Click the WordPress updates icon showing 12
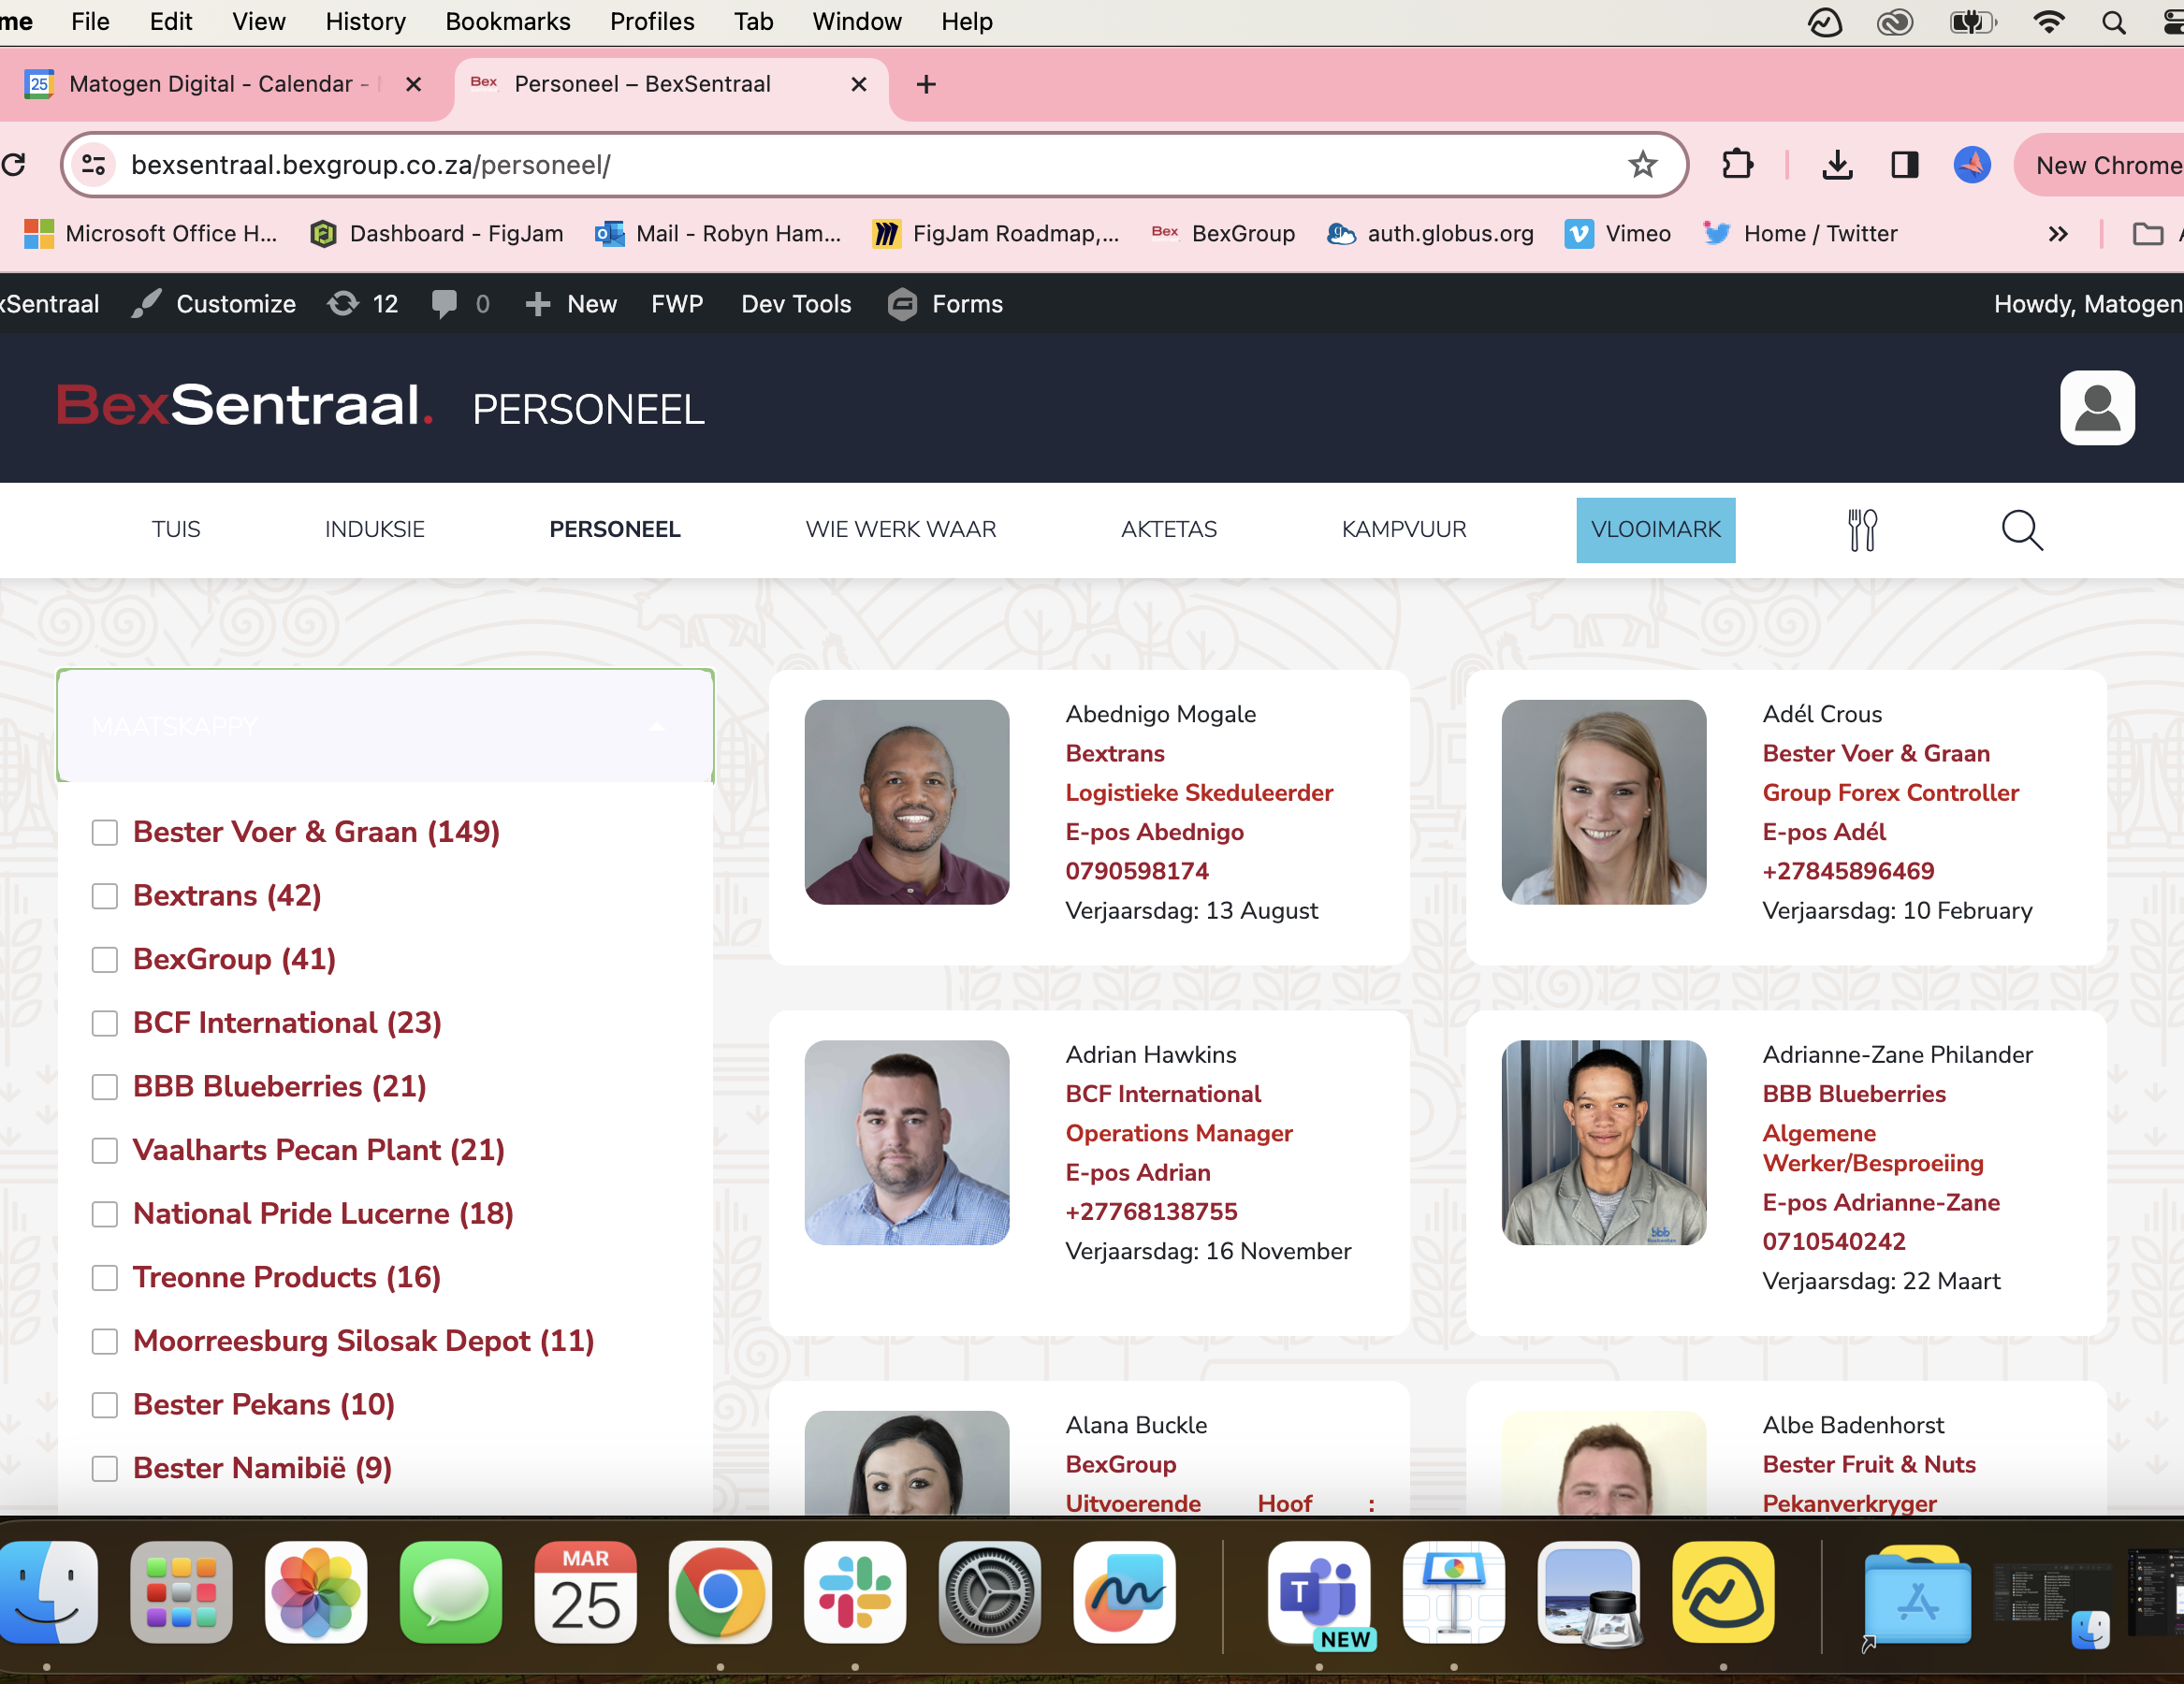Image resolution: width=2184 pixels, height=1684 pixels. point(363,304)
